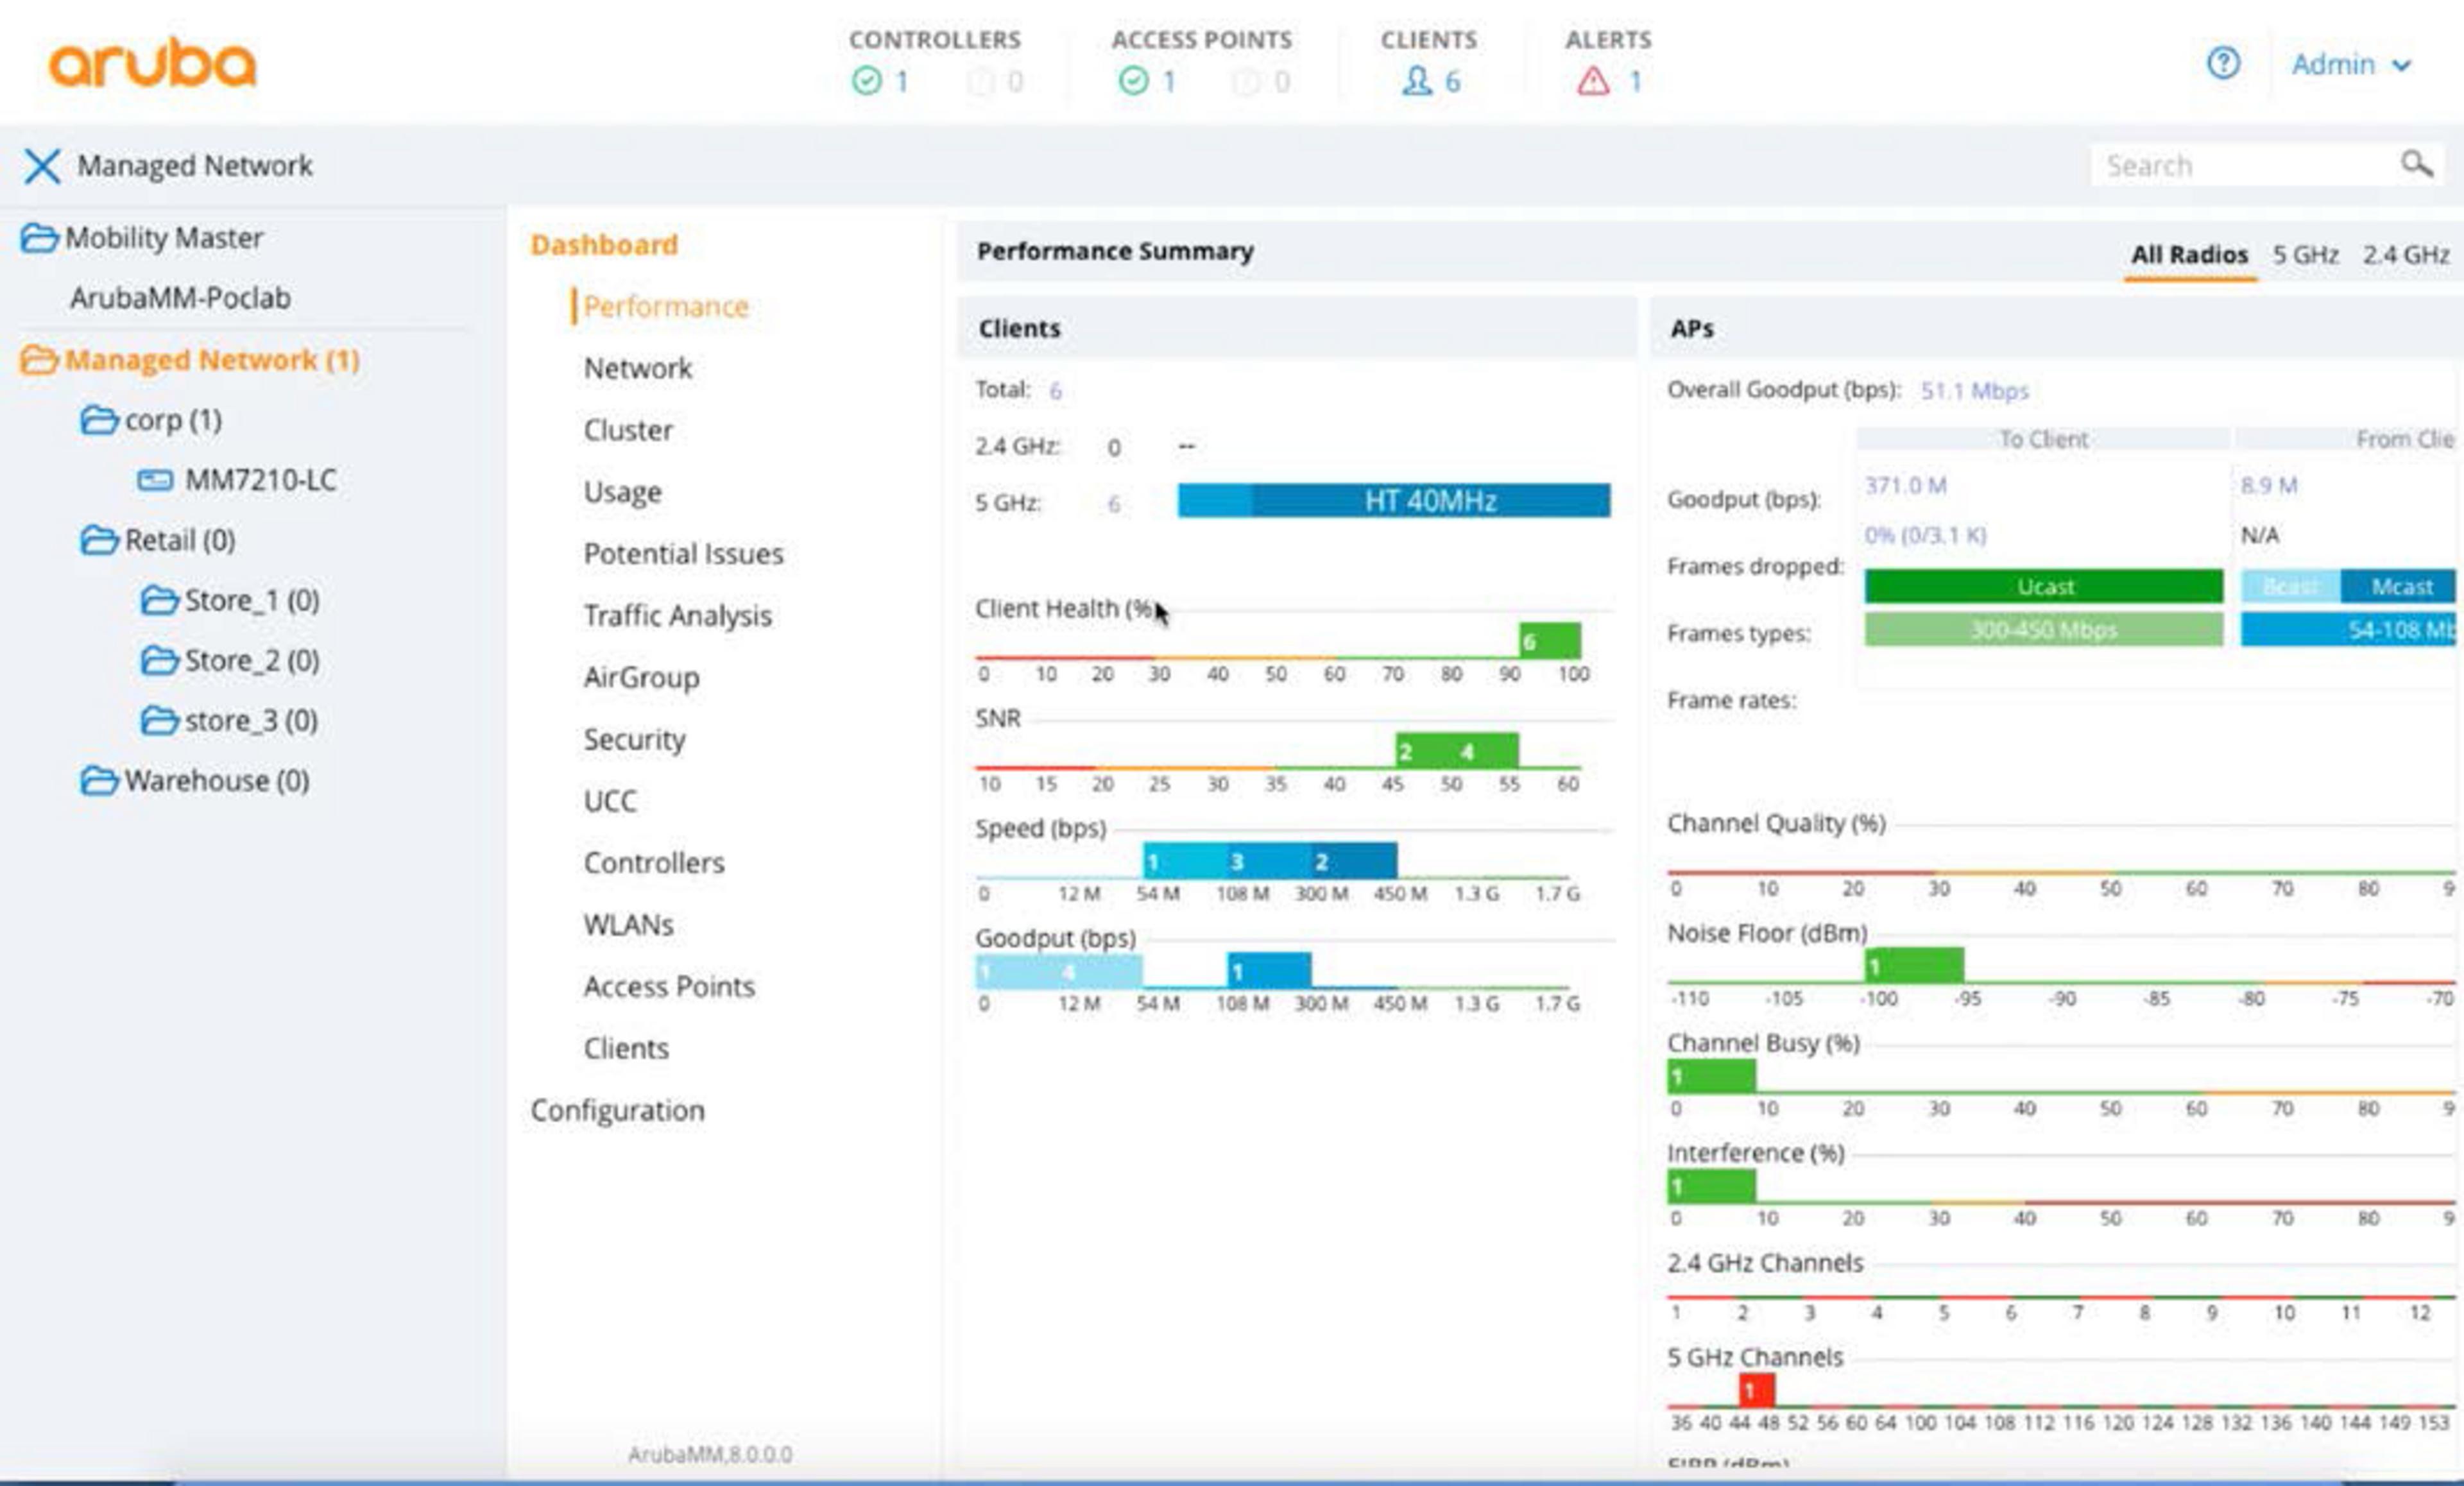Select the MM7210-LC controller icon
This screenshot has height=1486, width=2464.
[155, 480]
